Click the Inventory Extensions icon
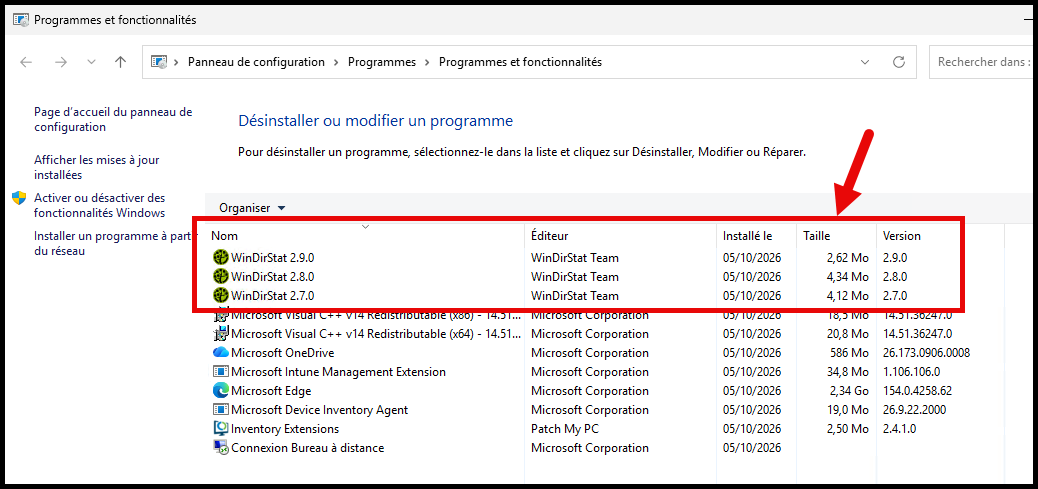This screenshot has width=1038, height=489. (x=220, y=429)
